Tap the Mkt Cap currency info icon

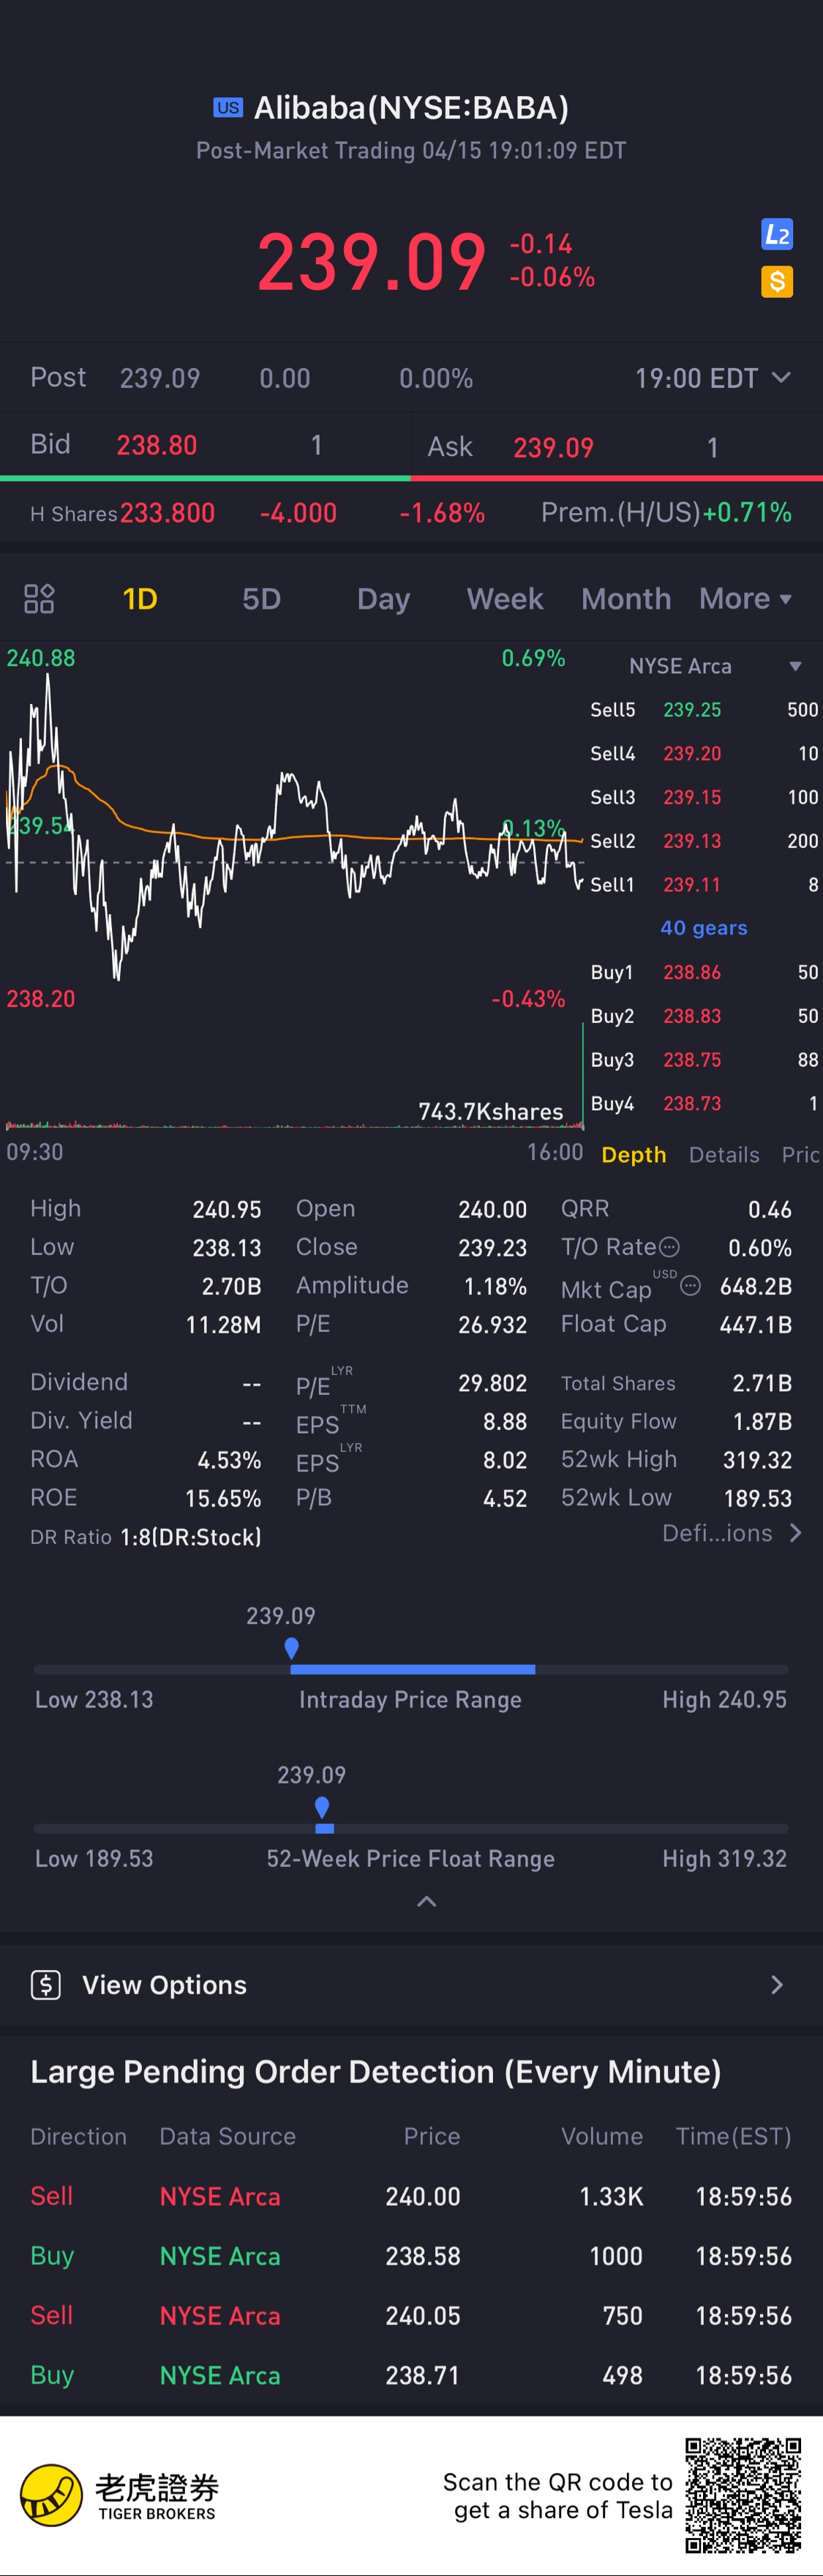pos(690,1286)
